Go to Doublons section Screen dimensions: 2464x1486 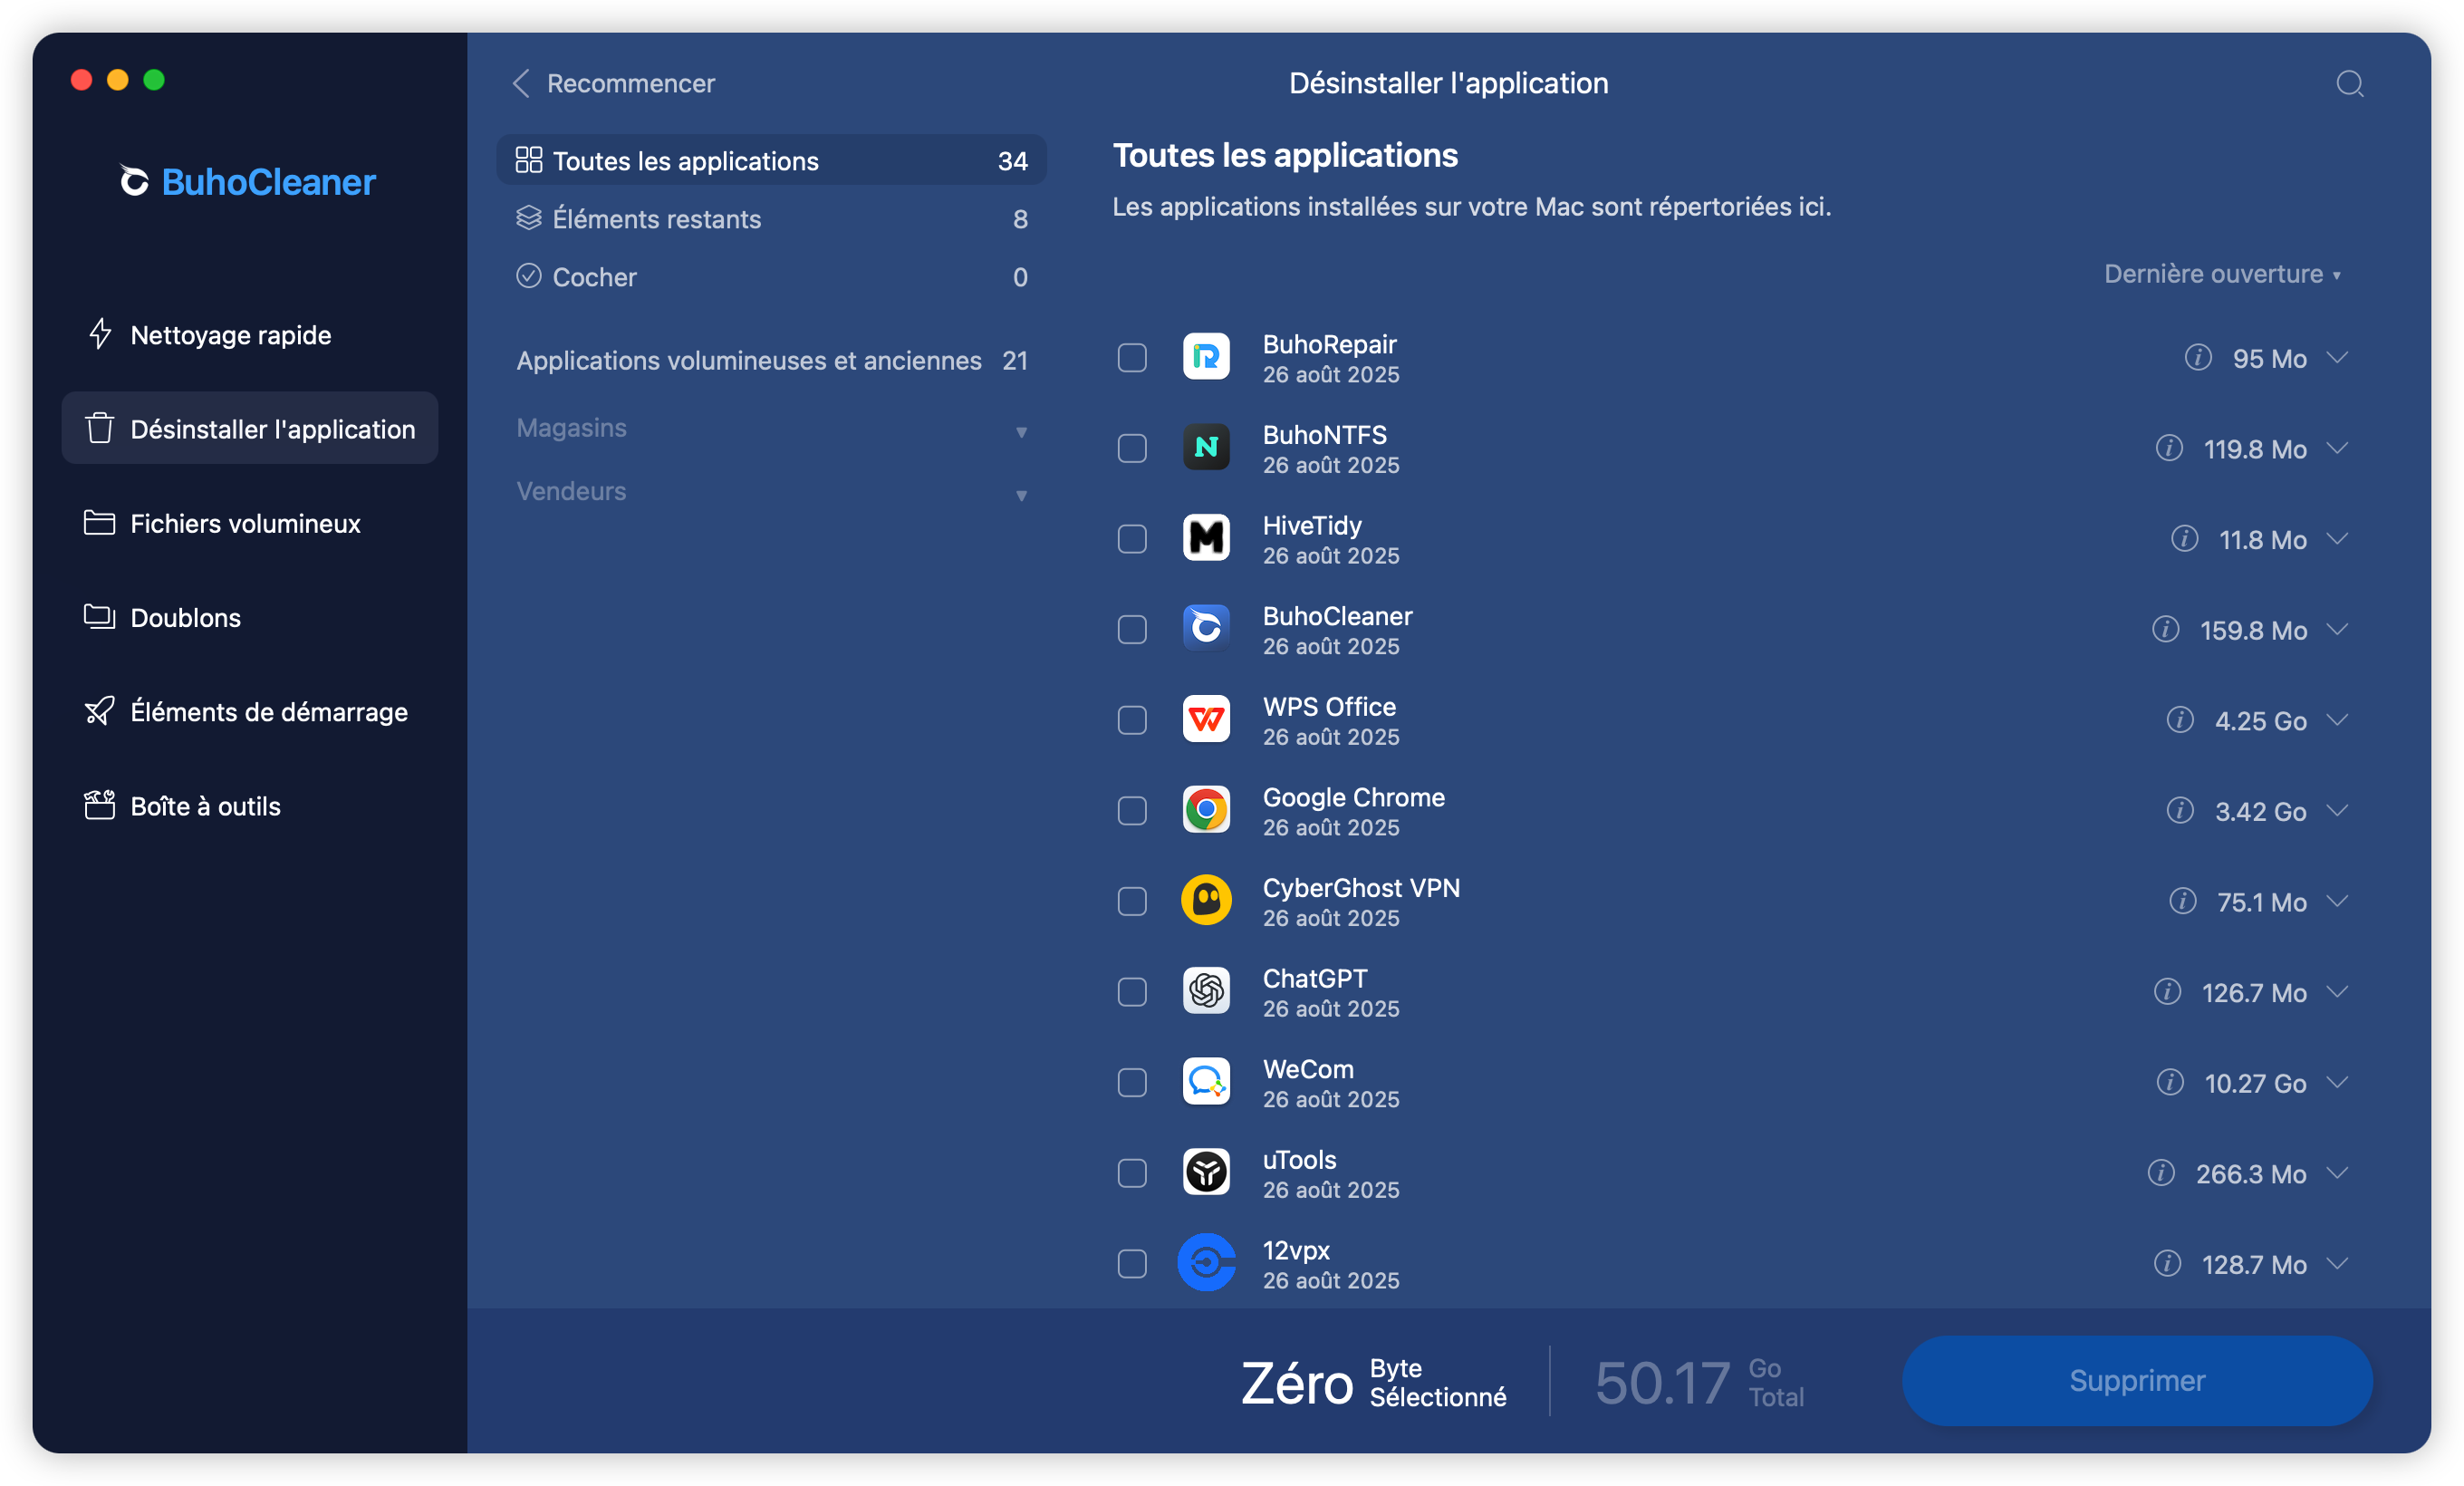coord(250,617)
